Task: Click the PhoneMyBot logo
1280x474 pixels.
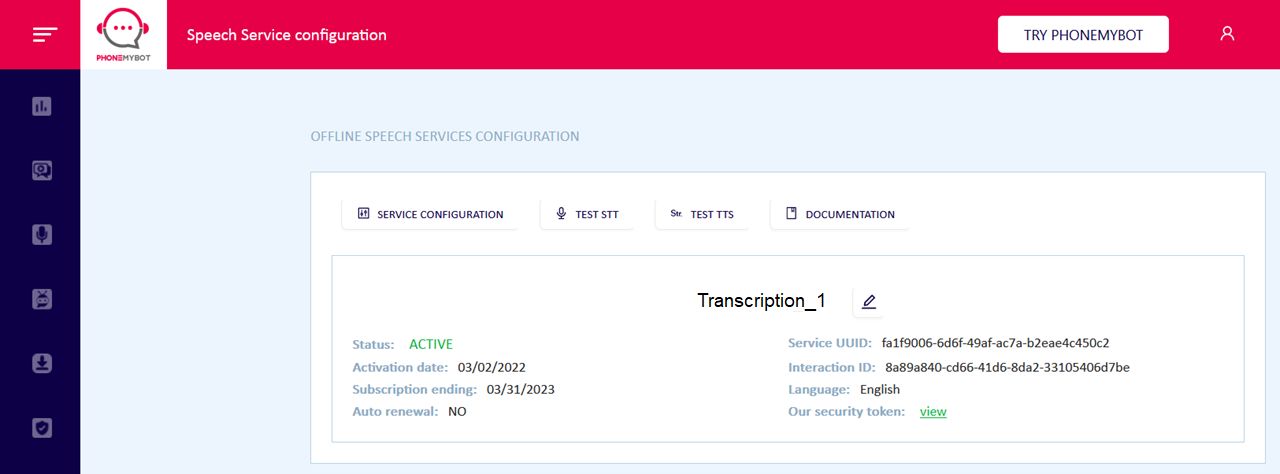Action: [123, 34]
